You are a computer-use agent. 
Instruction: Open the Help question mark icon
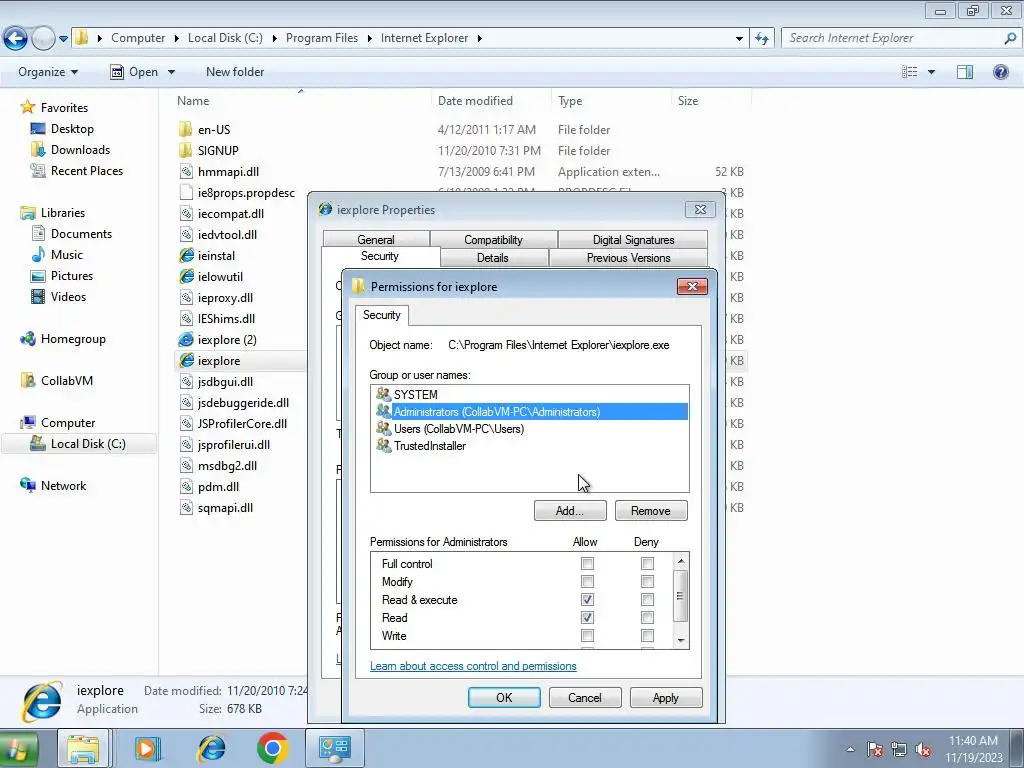click(1000, 72)
